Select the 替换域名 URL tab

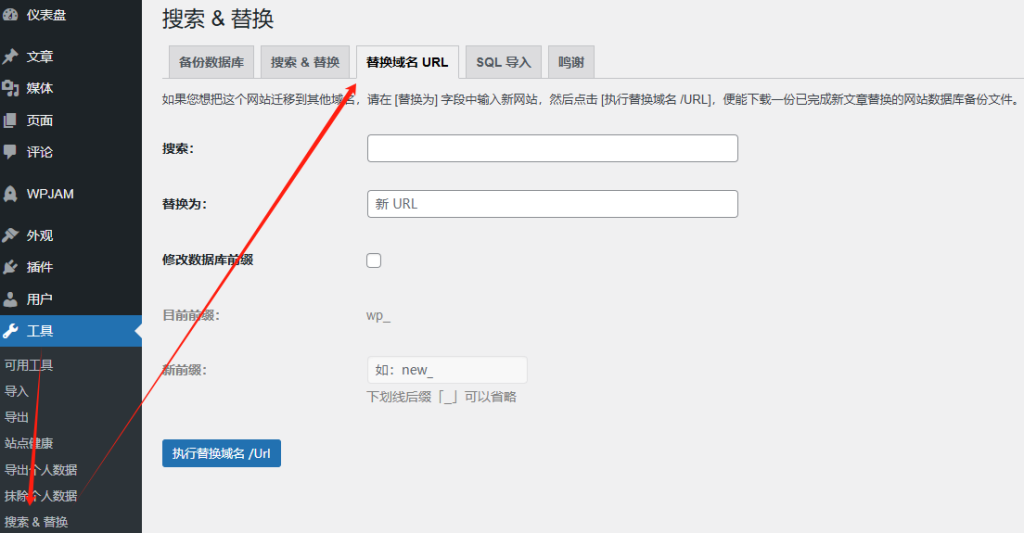click(407, 62)
